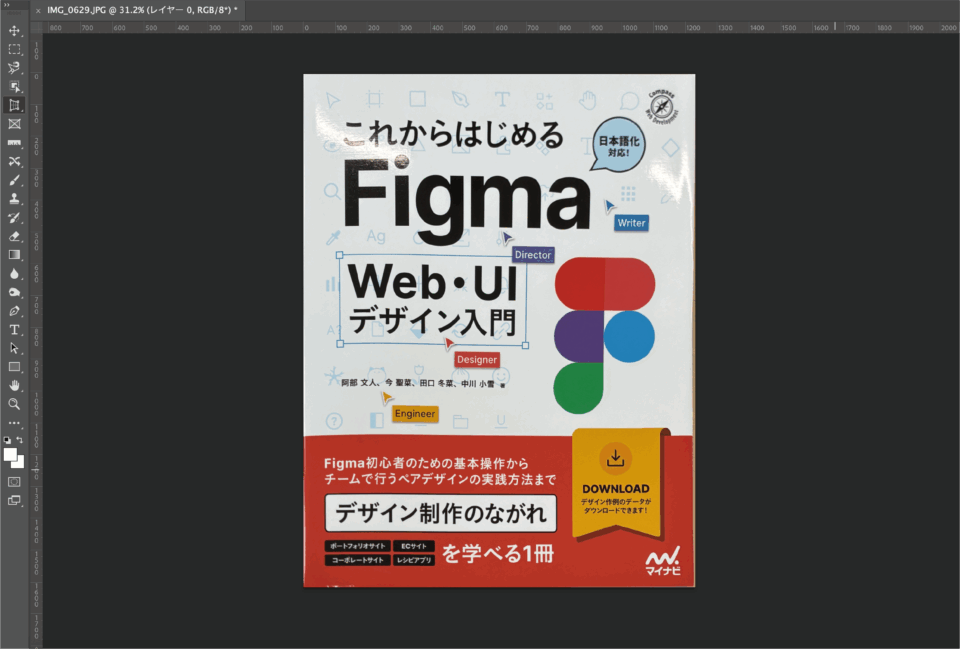The height and width of the screenshot is (649, 960).
Task: Select the Rectangular Marquee tool
Action: 14,49
